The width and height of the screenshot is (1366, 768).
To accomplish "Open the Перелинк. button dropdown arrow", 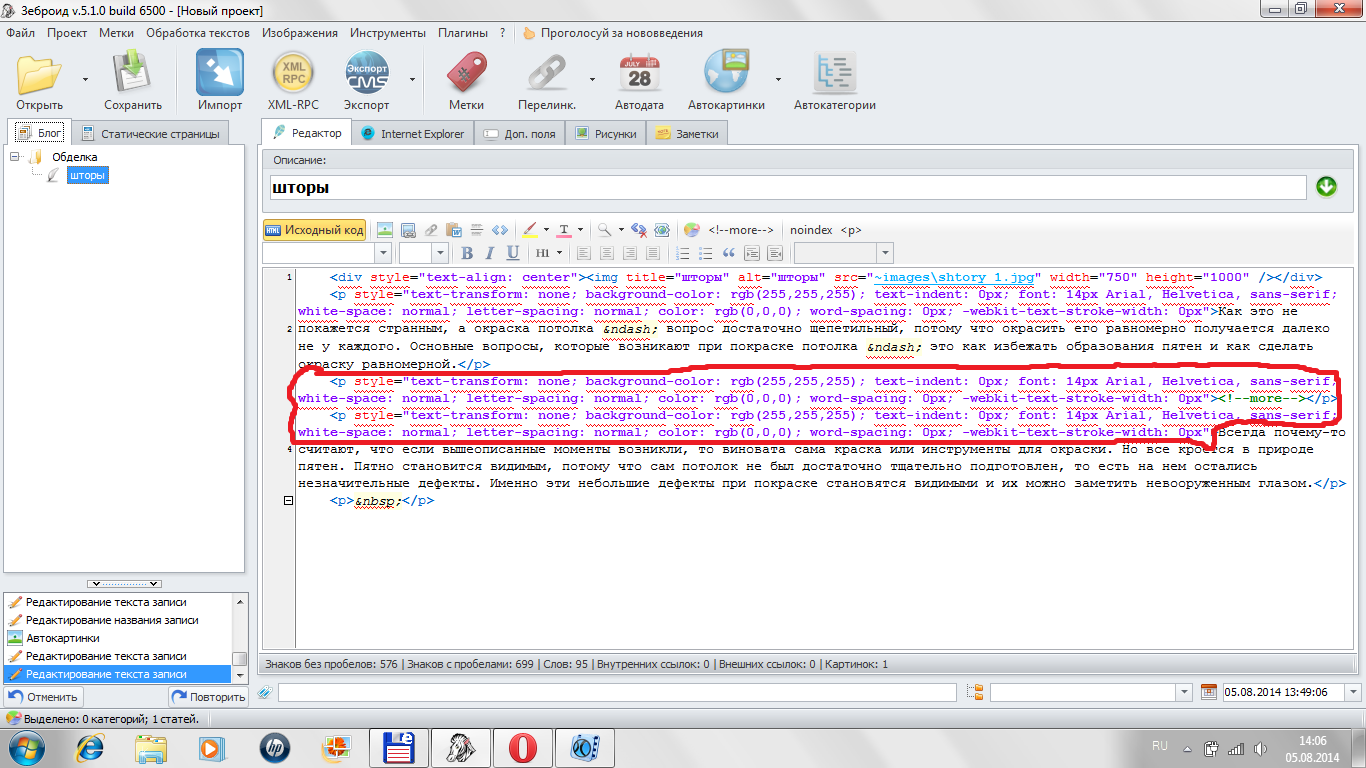I will [x=592, y=79].
